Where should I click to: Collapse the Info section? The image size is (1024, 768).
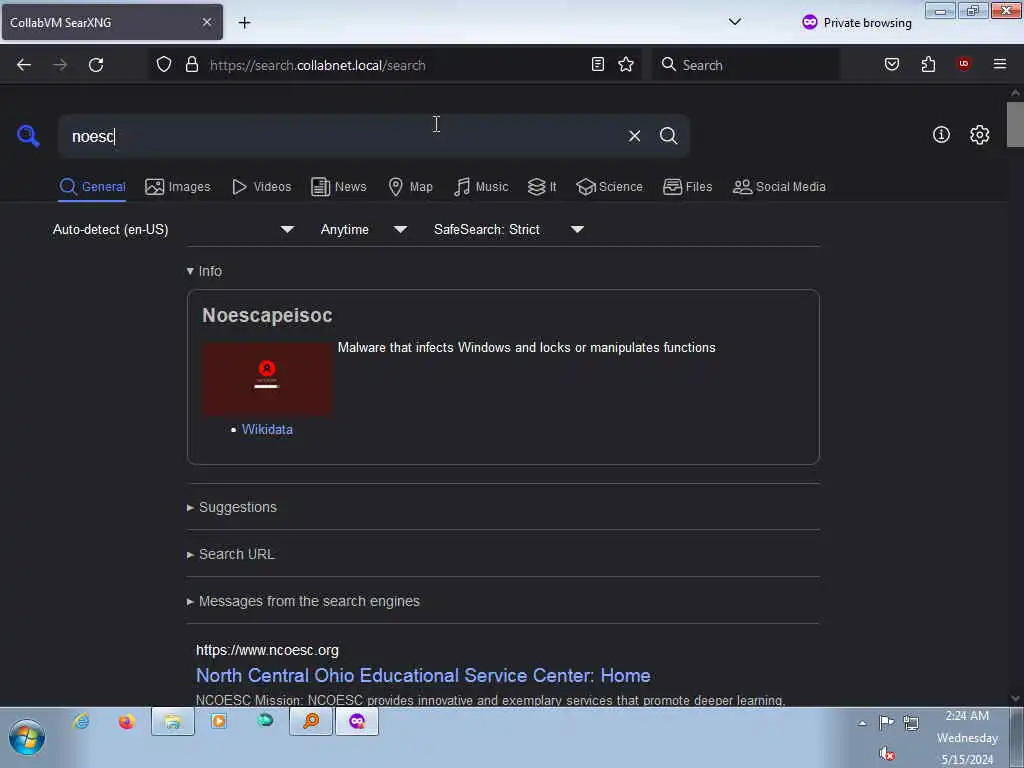point(204,271)
